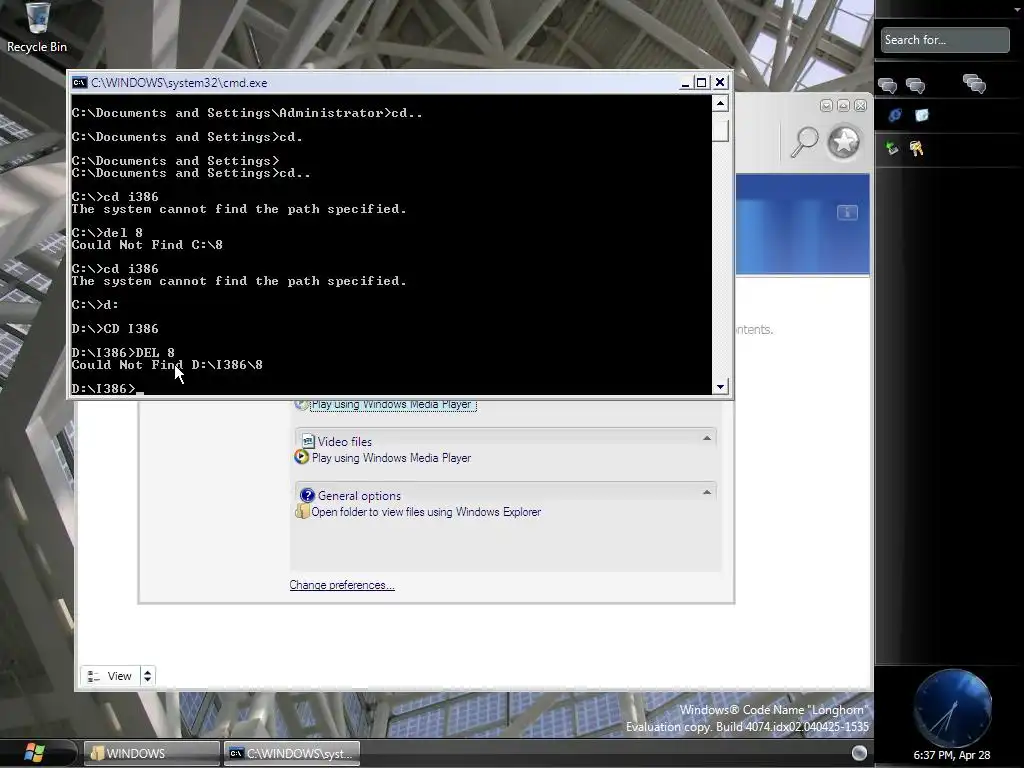
Task: Click the General options question mark icon
Action: point(307,495)
